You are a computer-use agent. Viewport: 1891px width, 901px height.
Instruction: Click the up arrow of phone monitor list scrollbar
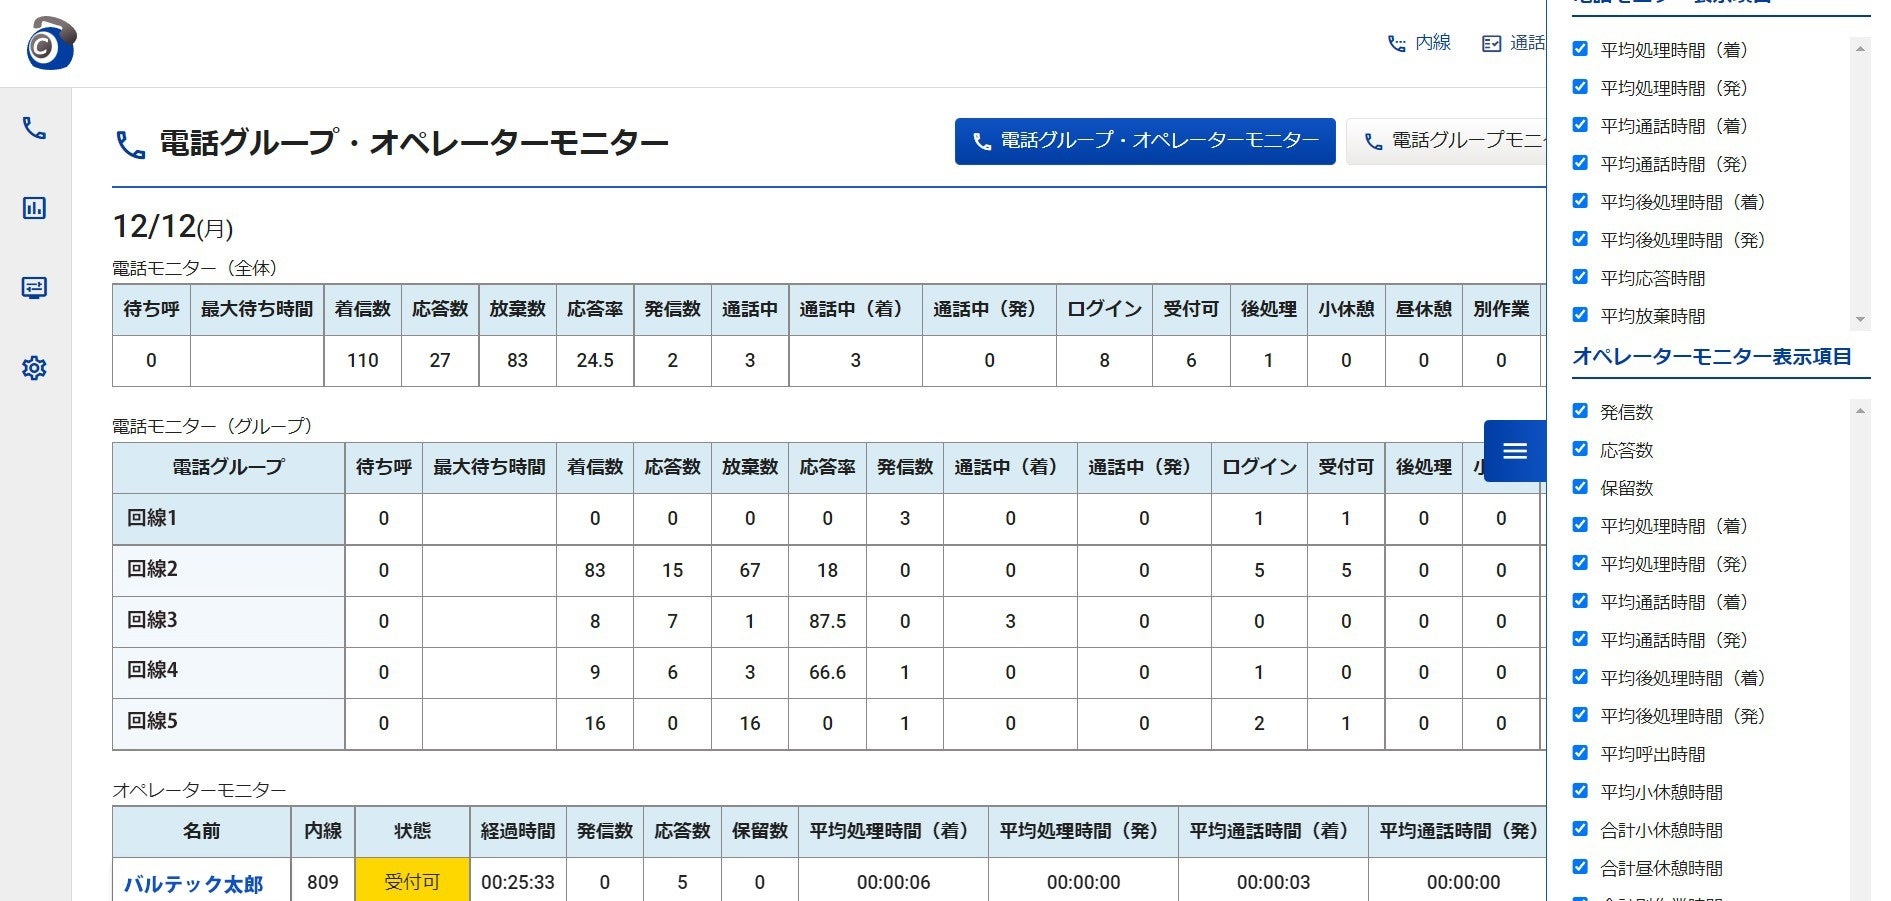[x=1860, y=48]
